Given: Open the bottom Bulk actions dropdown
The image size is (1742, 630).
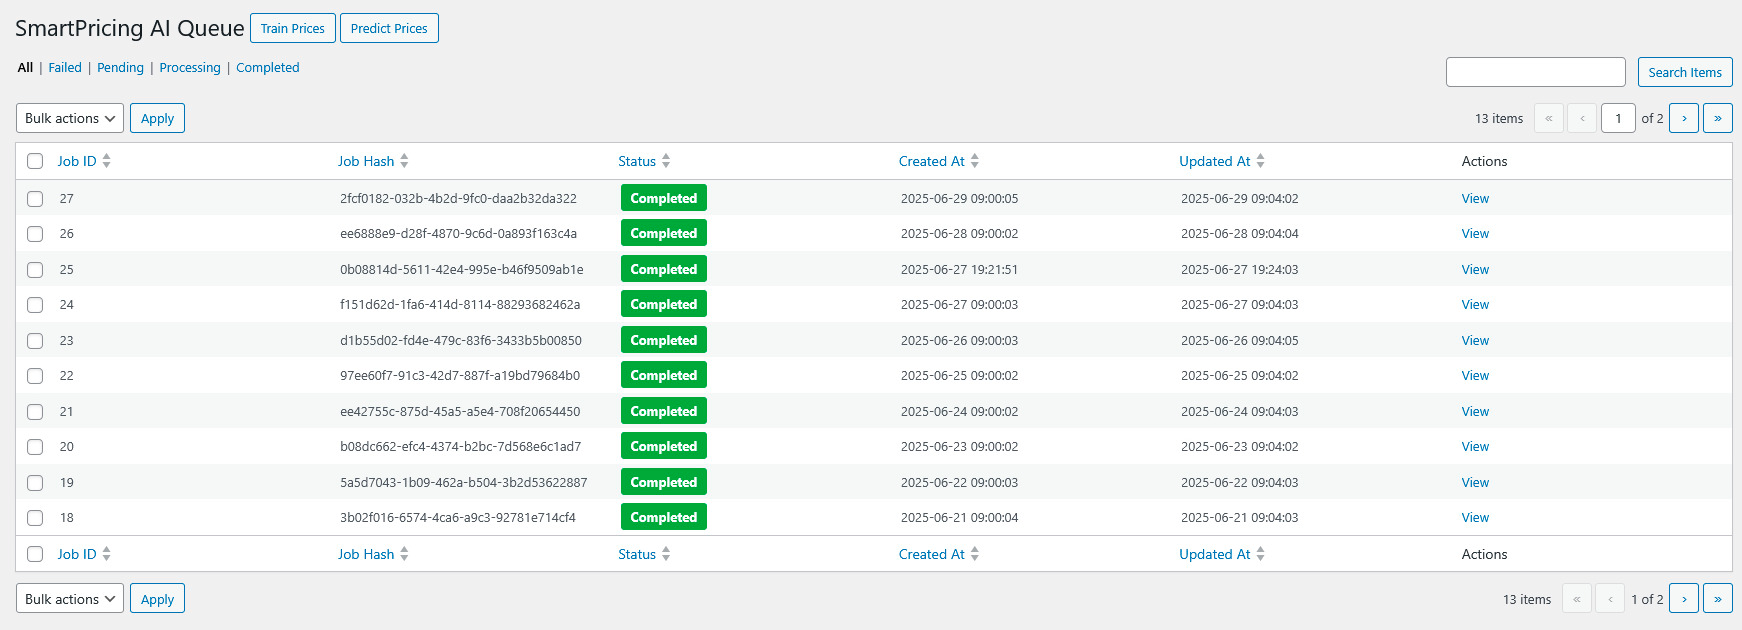Looking at the screenshot, I should 70,599.
